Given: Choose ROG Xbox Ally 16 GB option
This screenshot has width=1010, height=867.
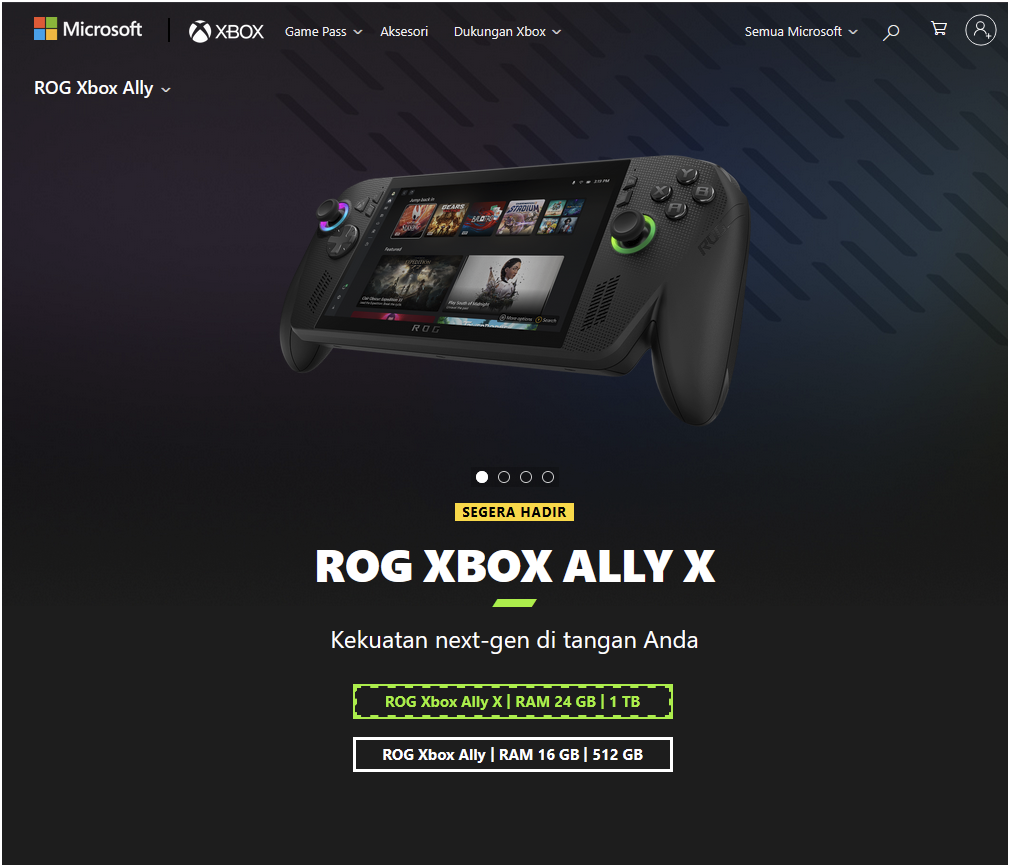Looking at the screenshot, I should pos(513,754).
